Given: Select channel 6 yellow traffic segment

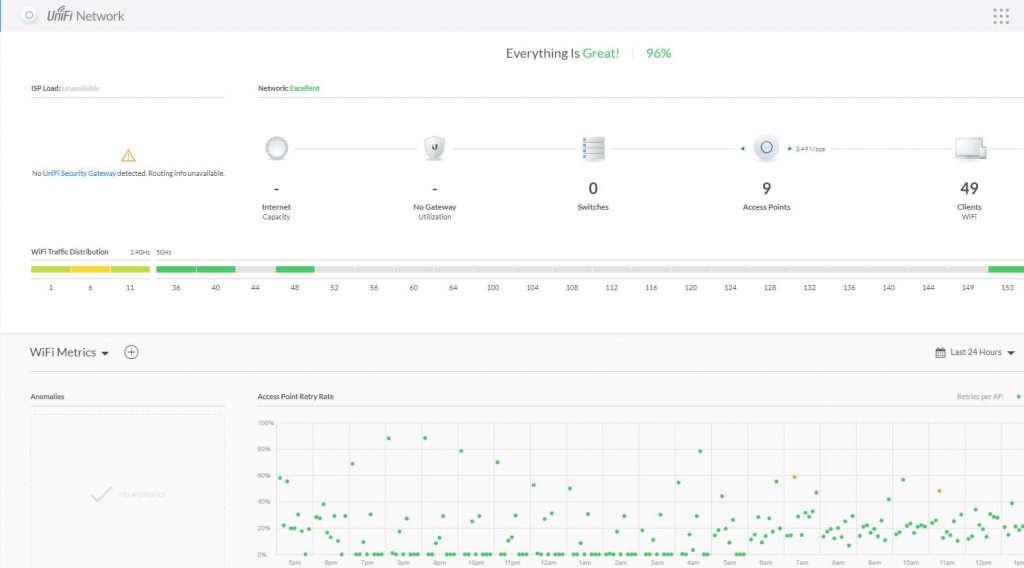Looking at the screenshot, I should 90,269.
